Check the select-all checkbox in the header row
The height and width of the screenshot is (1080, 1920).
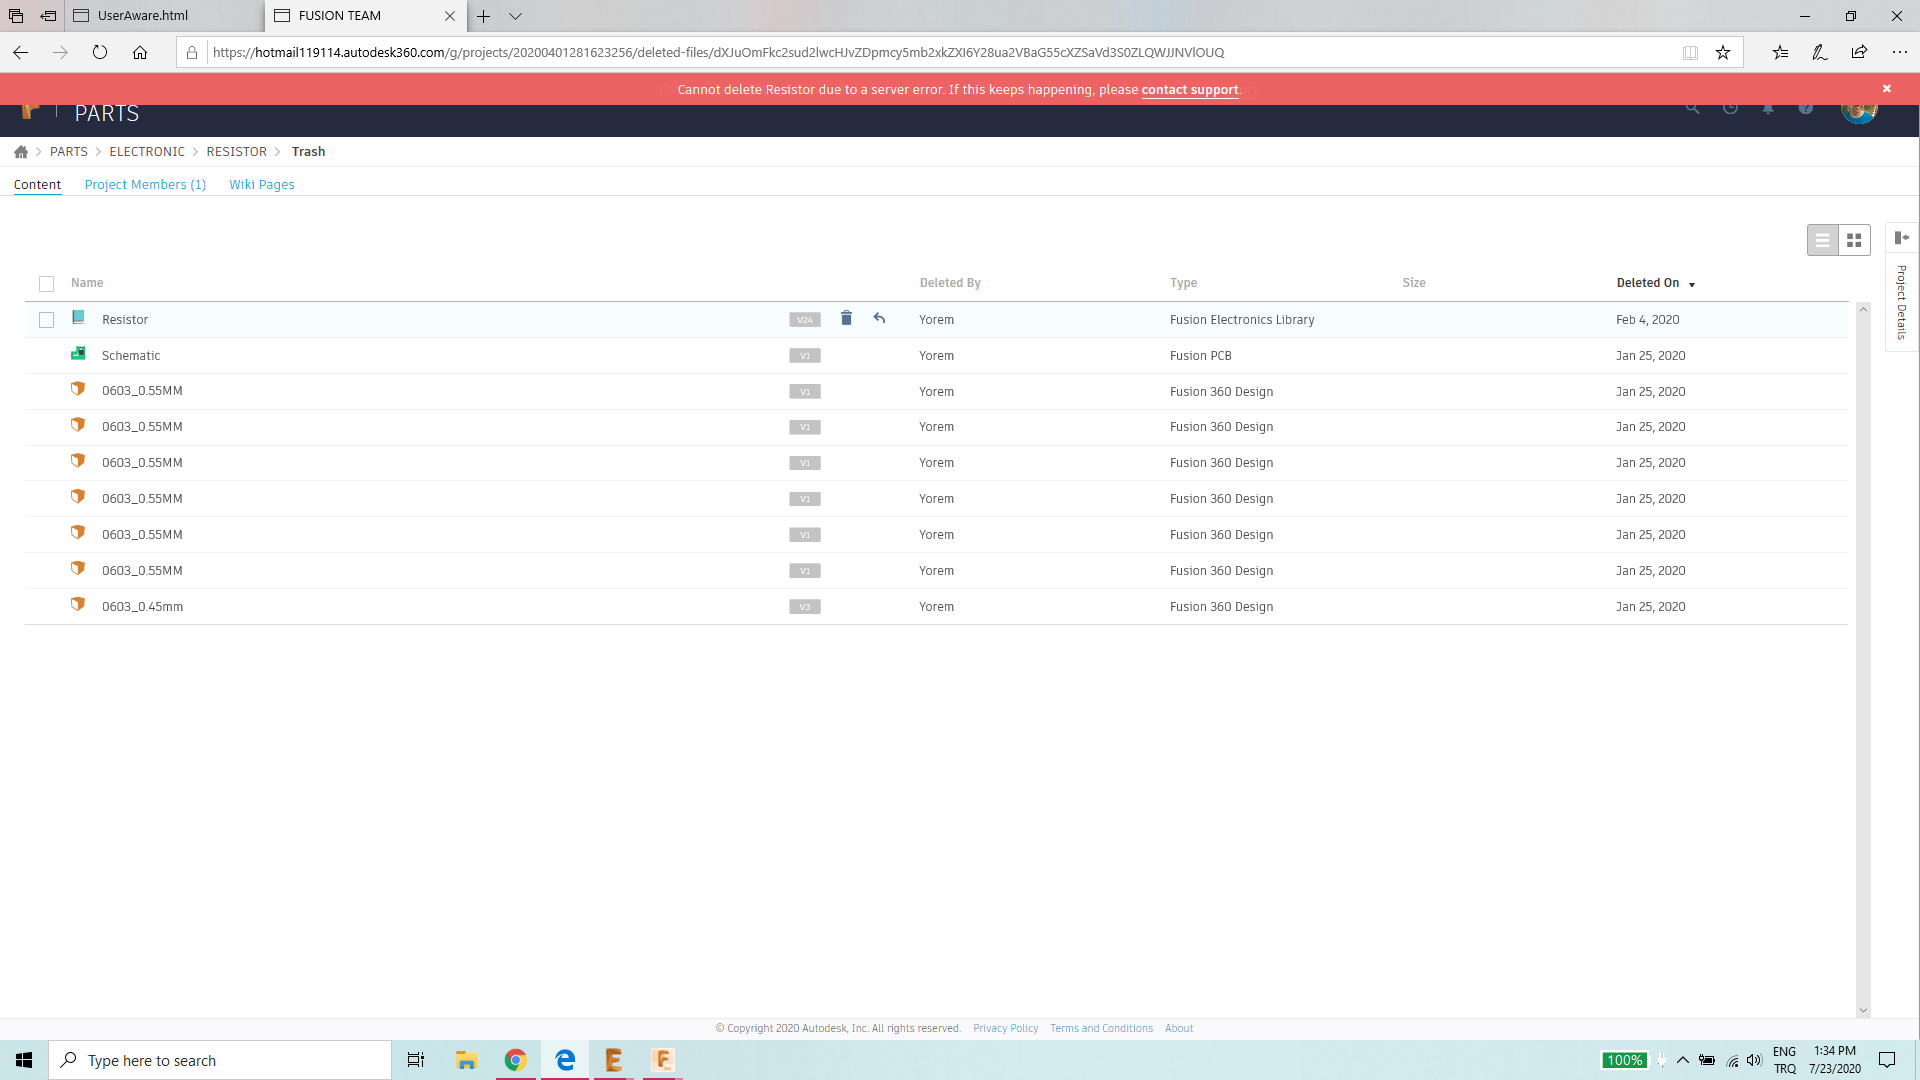coord(46,284)
